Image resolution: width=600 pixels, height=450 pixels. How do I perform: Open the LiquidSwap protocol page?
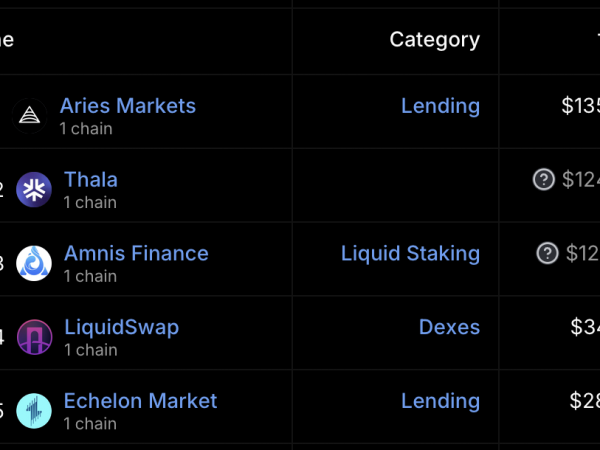[122, 328]
